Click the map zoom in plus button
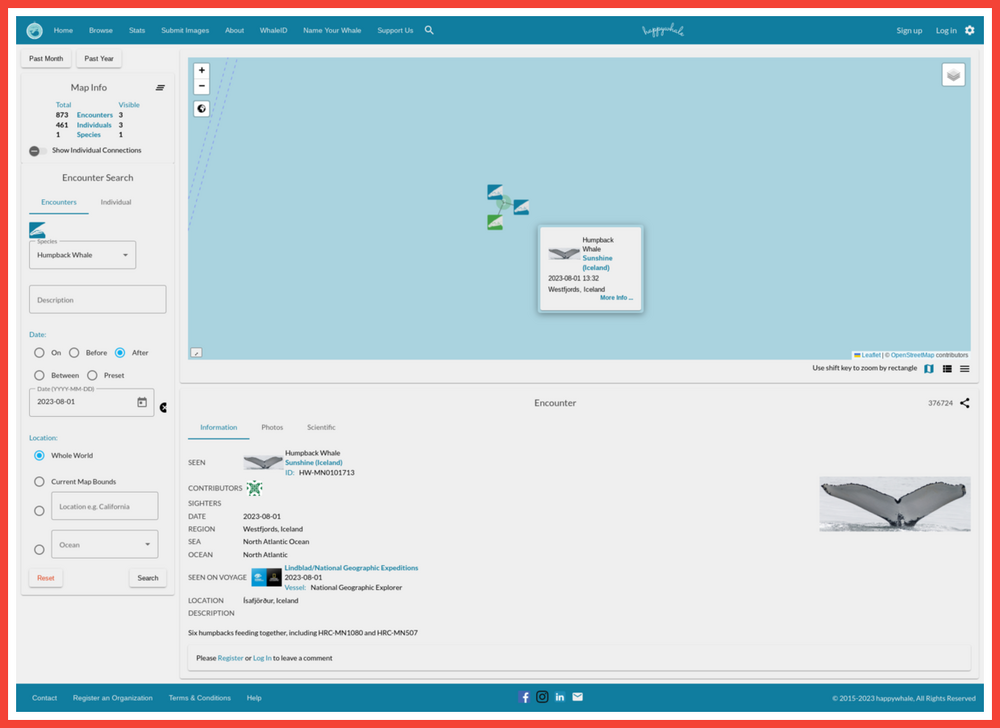This screenshot has height=728, width=1000. pos(202,71)
